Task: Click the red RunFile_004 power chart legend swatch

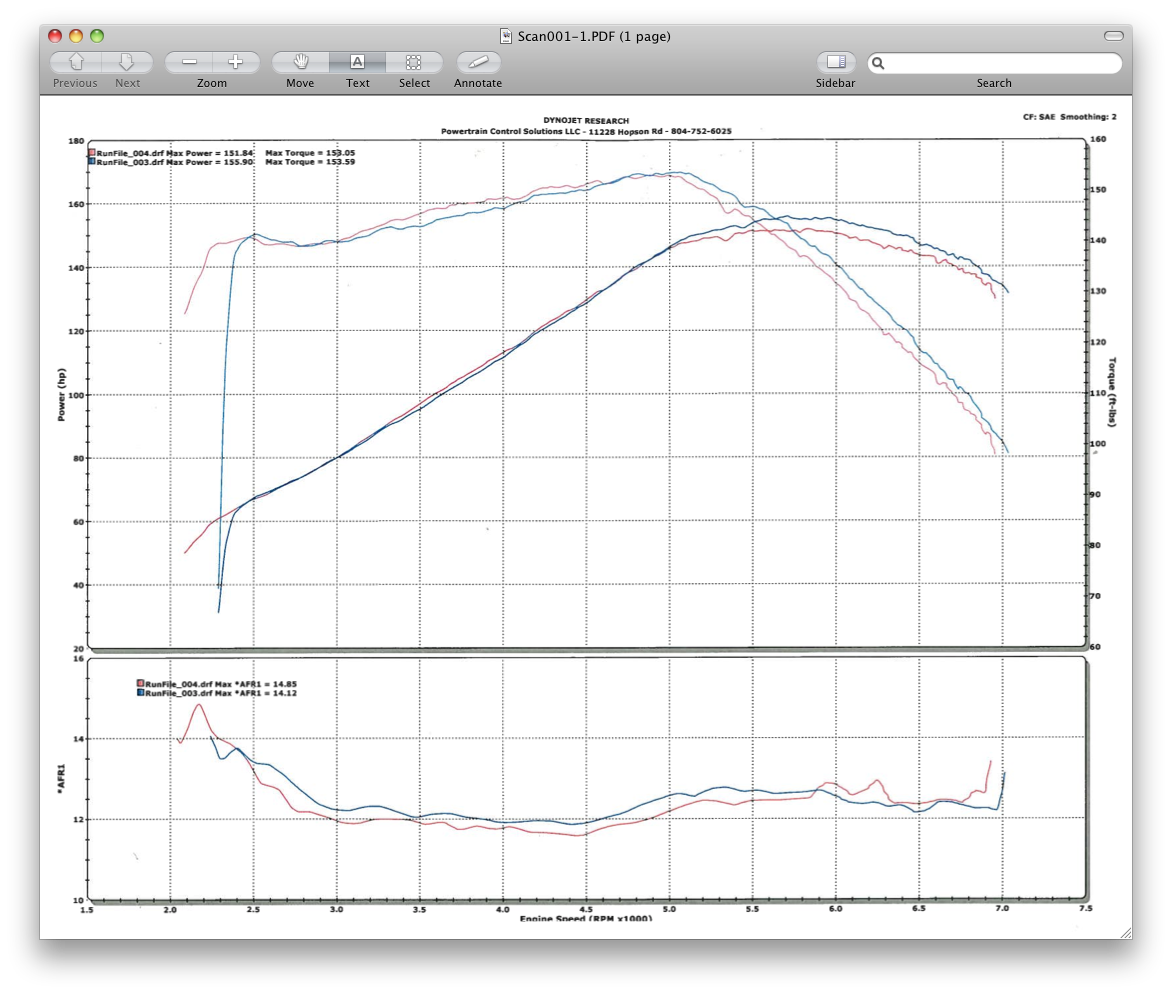Action: pyautogui.click(x=92, y=152)
